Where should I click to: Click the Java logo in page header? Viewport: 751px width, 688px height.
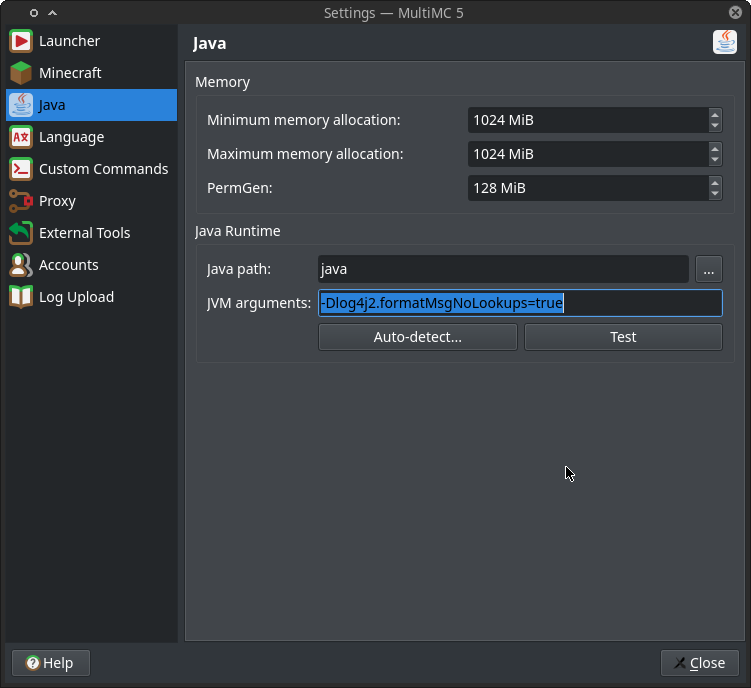[725, 42]
